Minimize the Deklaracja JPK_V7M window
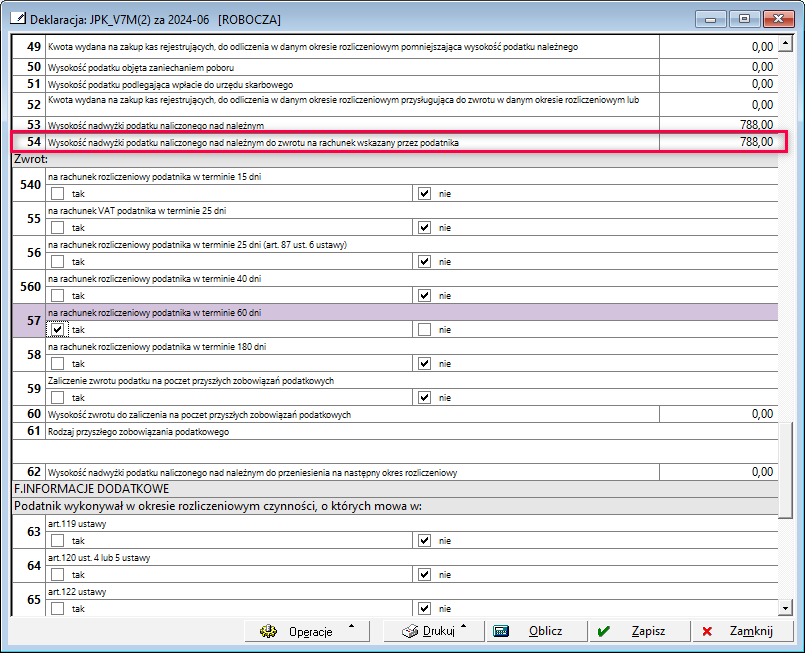 coord(711,19)
